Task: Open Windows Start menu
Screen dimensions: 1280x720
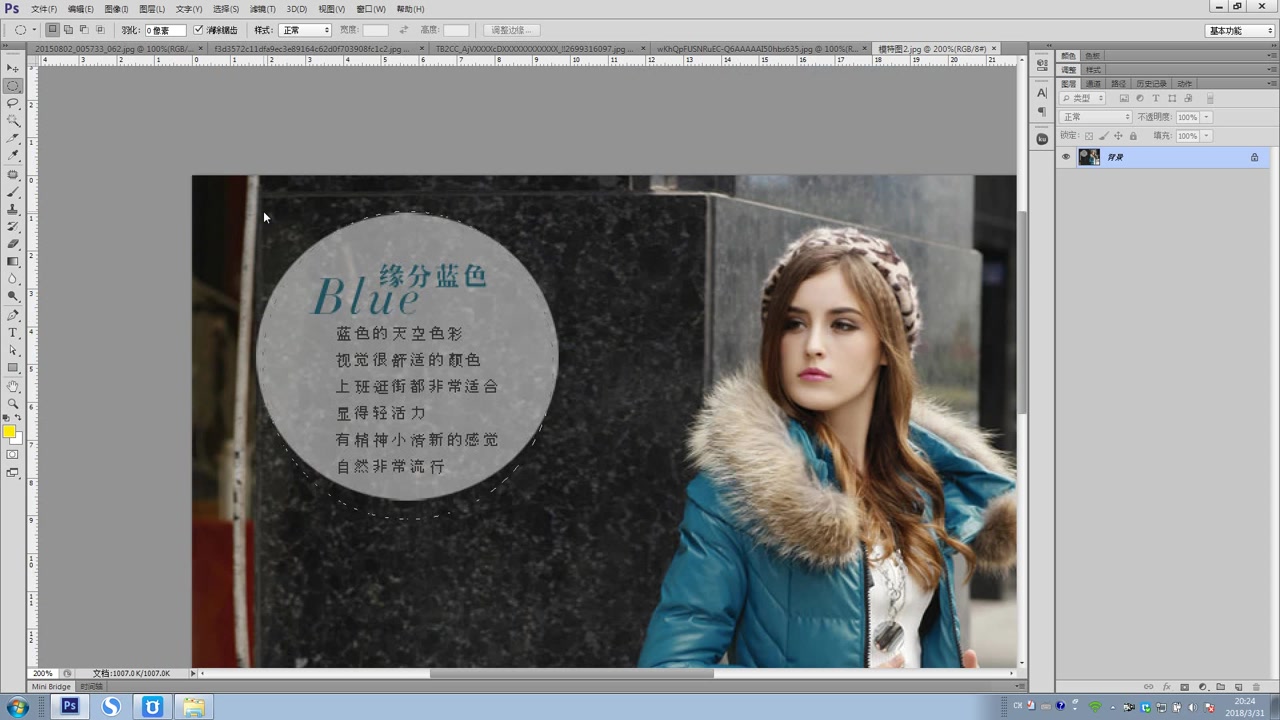Action: [17, 707]
